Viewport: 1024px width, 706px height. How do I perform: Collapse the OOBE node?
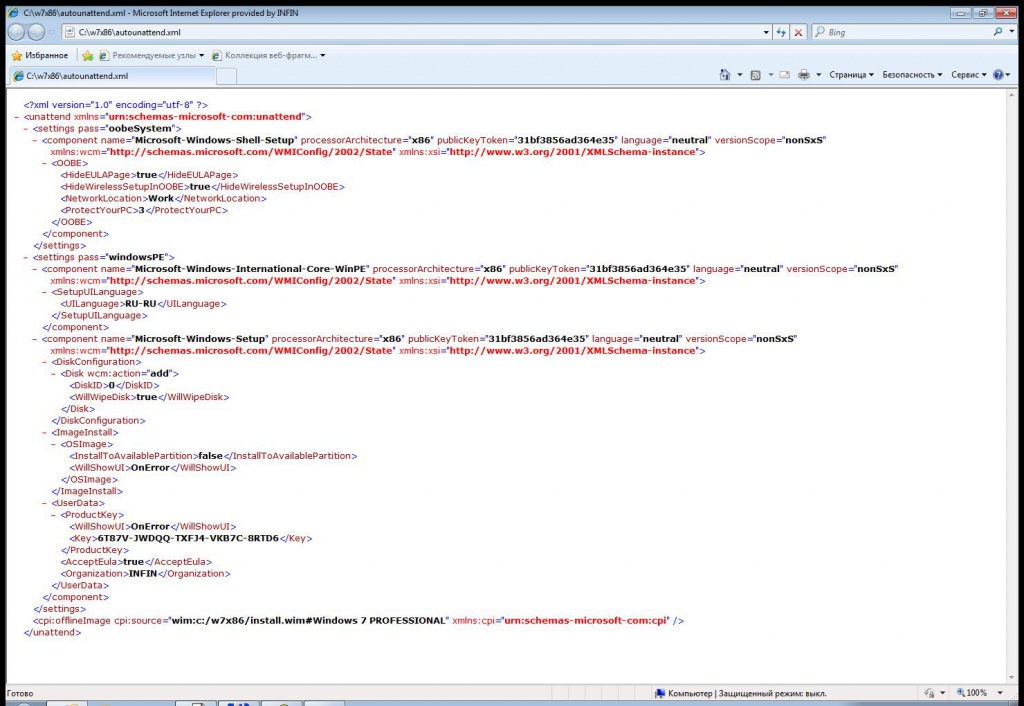44,163
